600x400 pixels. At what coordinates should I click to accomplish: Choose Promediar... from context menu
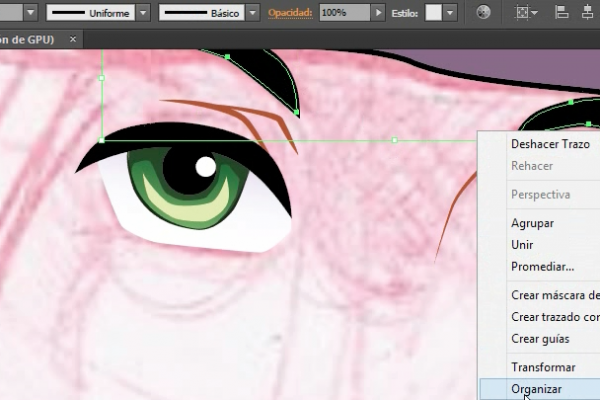542,267
